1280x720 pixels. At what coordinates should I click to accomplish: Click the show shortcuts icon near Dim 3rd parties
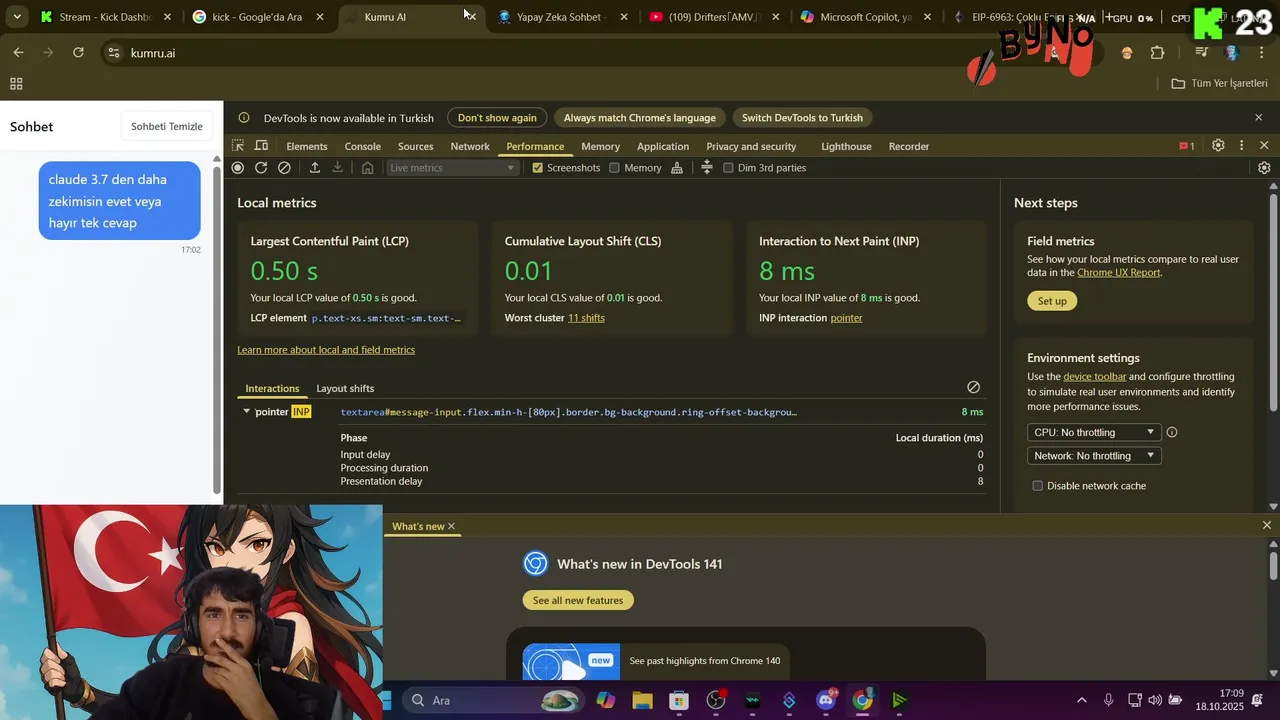[x=707, y=168]
